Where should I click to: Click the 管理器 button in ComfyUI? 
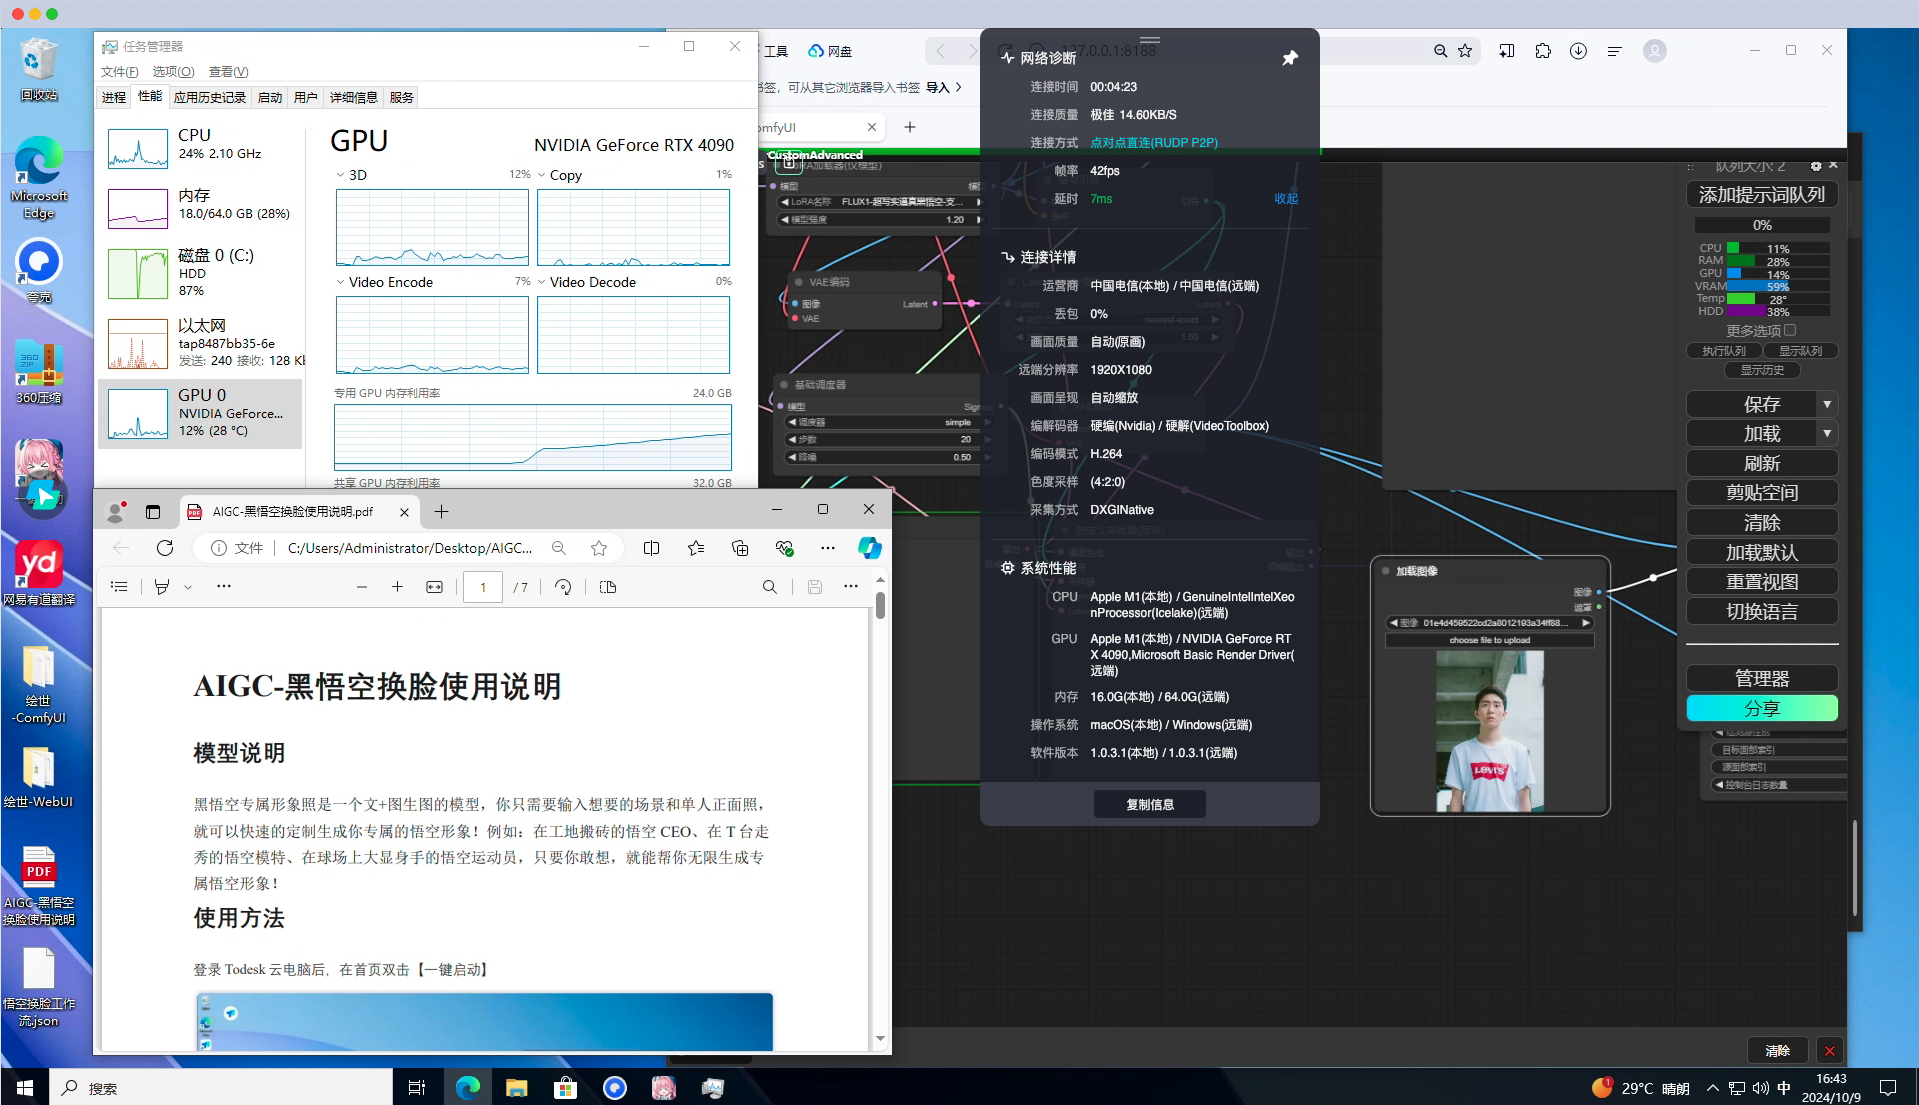(x=1762, y=678)
